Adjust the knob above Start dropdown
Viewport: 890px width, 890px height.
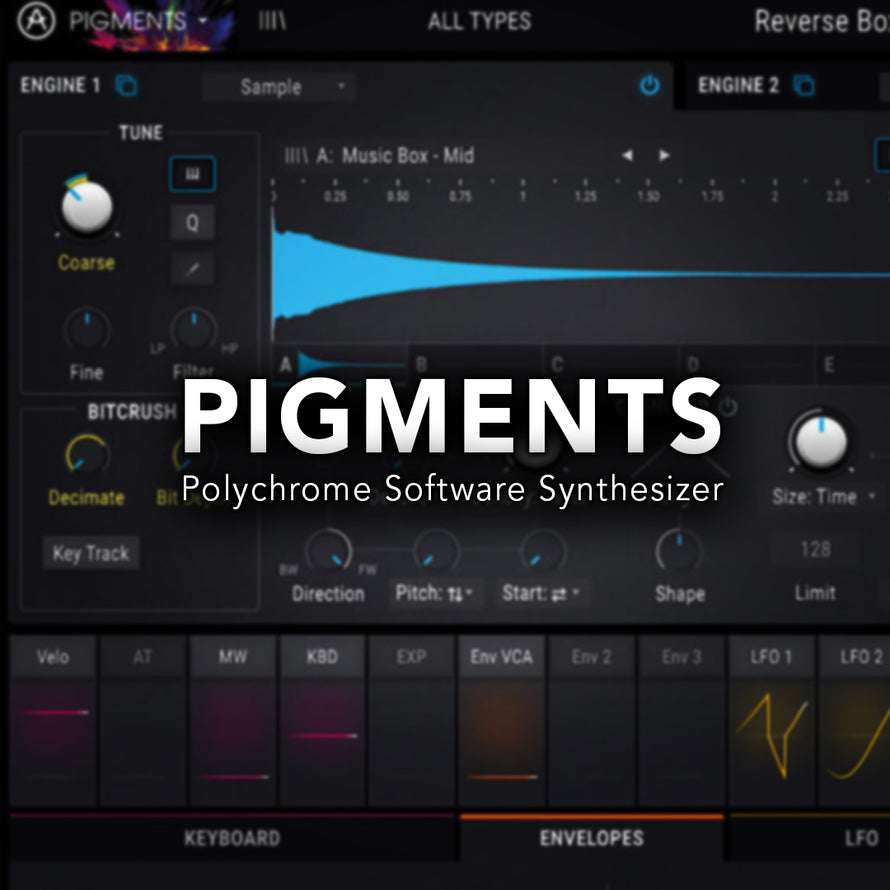543,551
